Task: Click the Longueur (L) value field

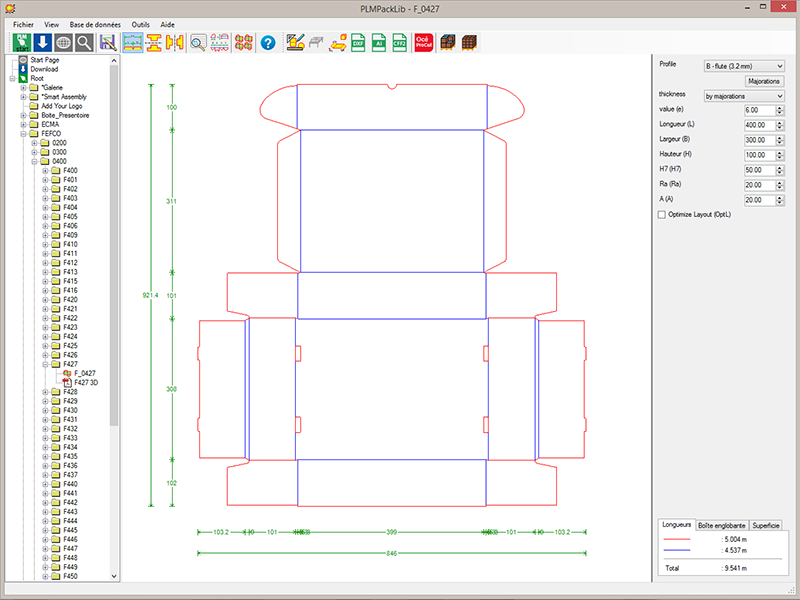Action: point(757,124)
